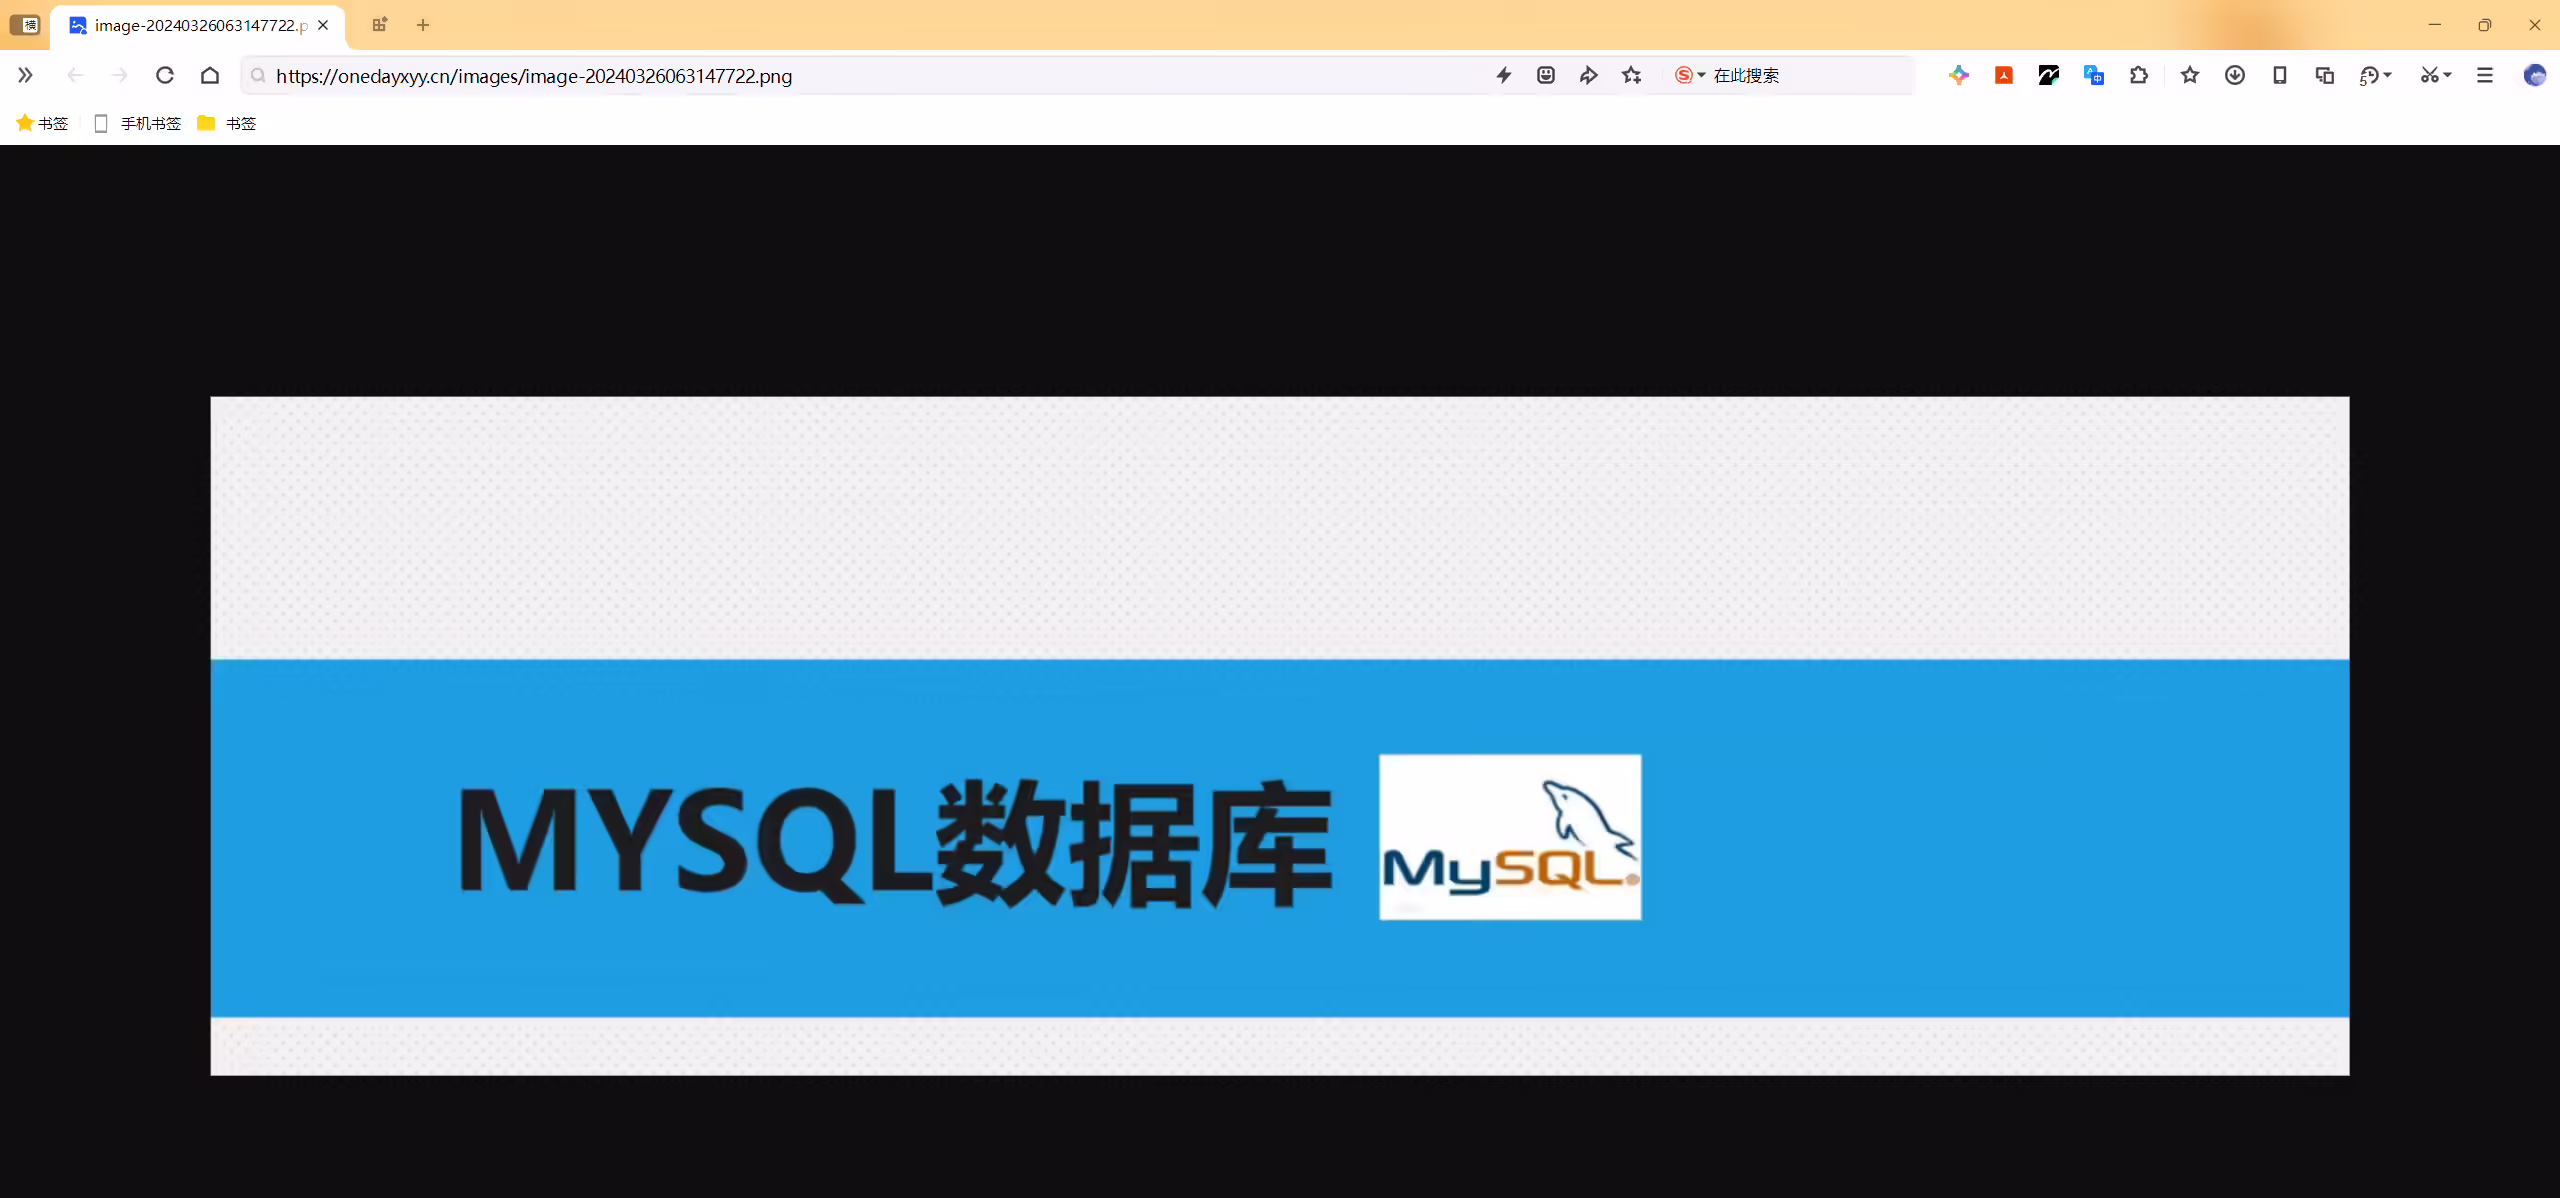The height and width of the screenshot is (1198, 2560).
Task: Open the downloads manager icon
Action: [2235, 75]
